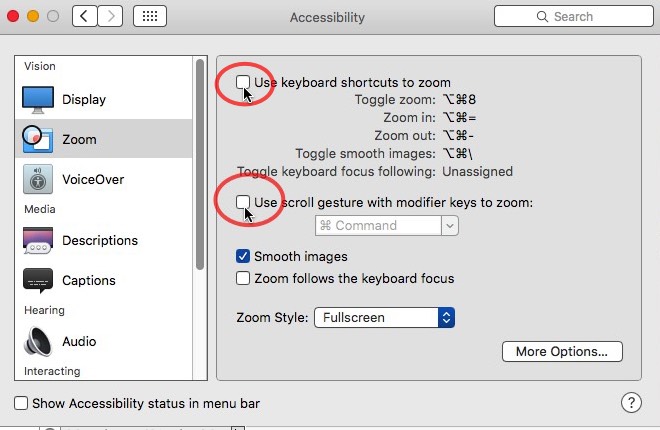Viewport: 660px width, 430px height.
Task: Open the Captions icon in sidebar
Action: 38,281
